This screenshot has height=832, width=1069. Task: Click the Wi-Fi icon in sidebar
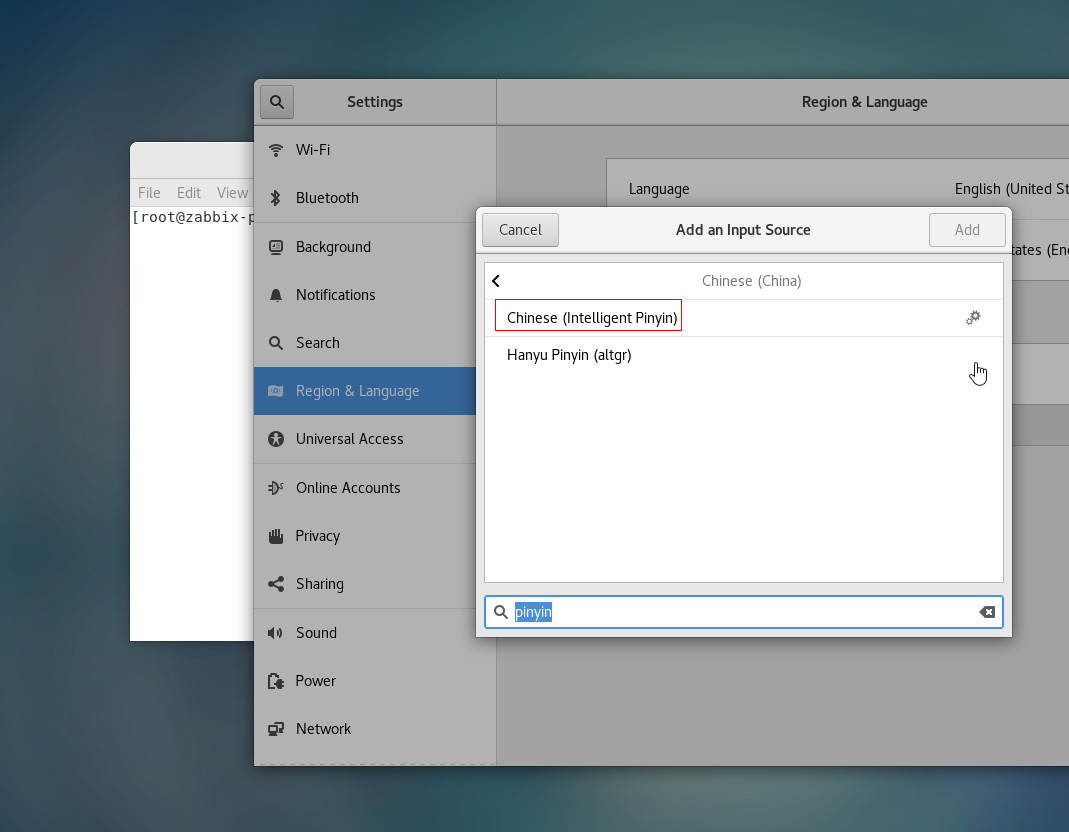[x=275, y=150]
